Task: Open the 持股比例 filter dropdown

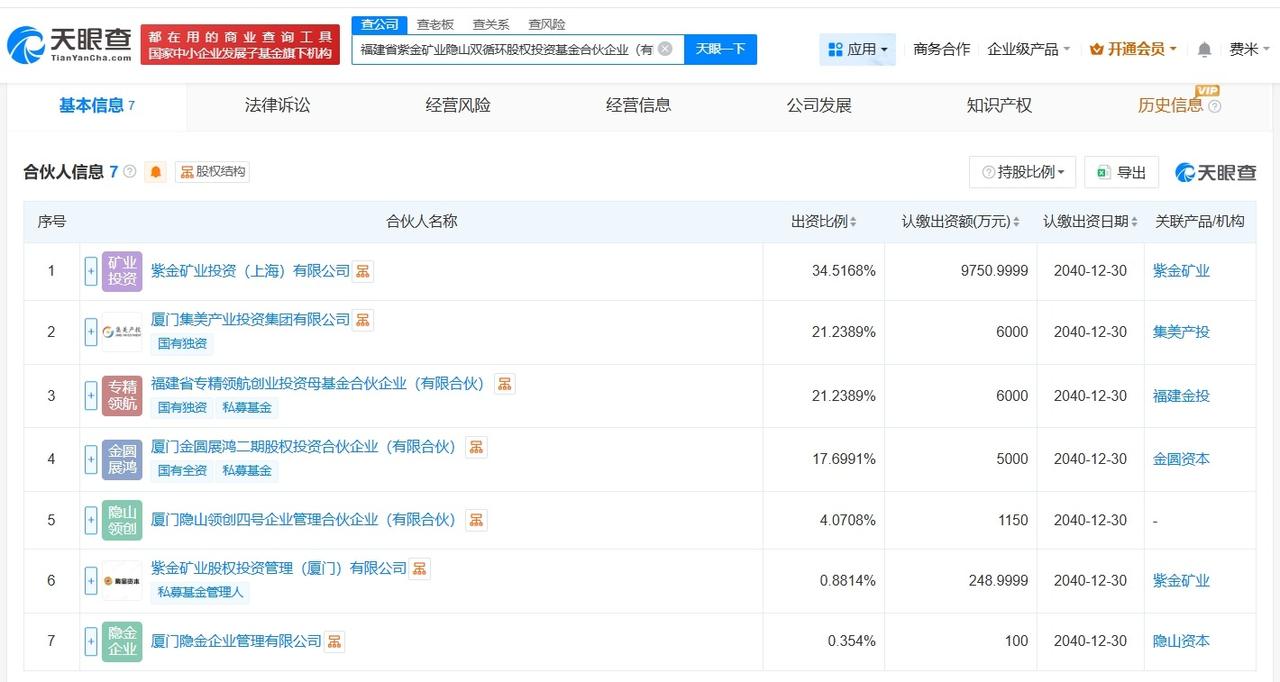Action: coord(1022,172)
